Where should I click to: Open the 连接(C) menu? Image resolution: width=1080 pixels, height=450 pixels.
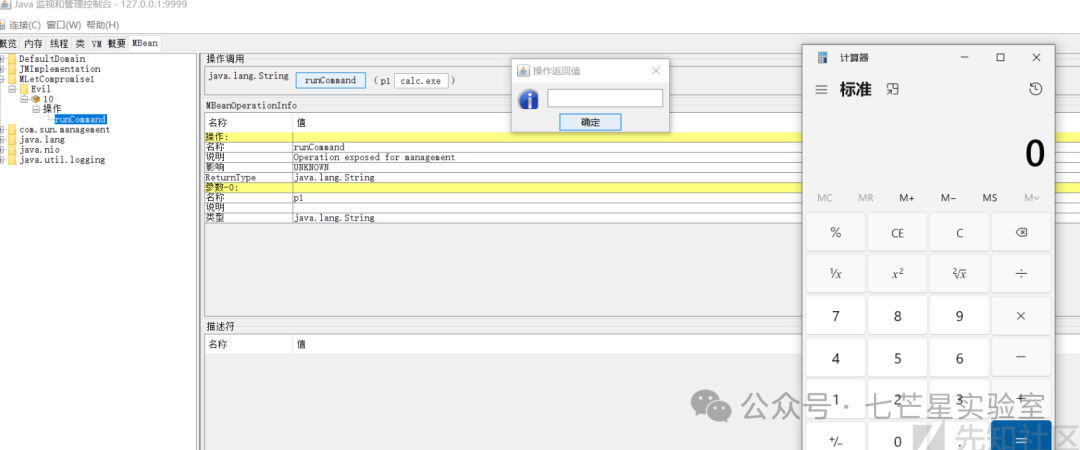[24, 25]
